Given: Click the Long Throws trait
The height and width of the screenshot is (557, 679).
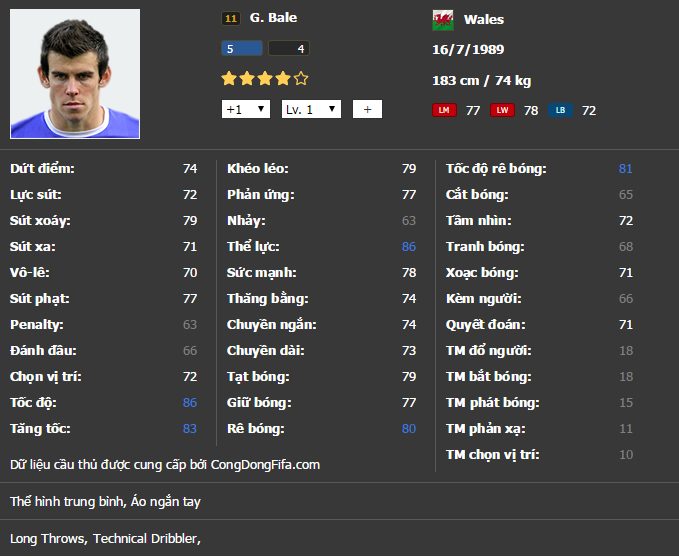Looking at the screenshot, I should pyautogui.click(x=49, y=538).
